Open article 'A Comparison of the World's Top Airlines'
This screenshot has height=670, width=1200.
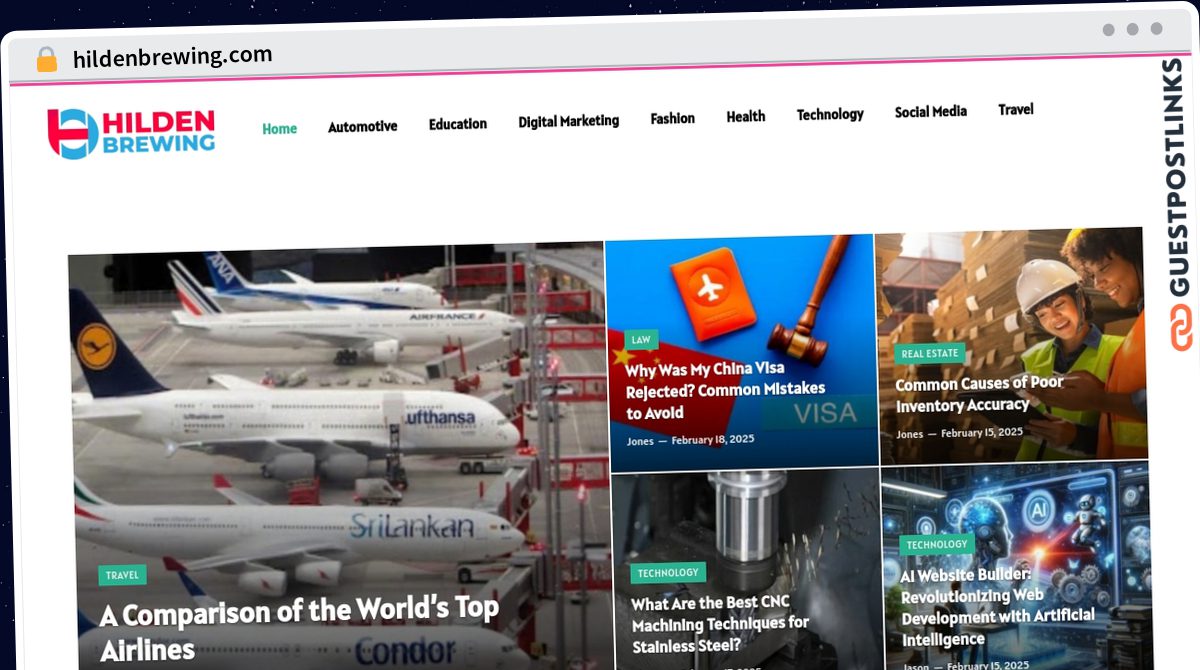[x=299, y=628]
